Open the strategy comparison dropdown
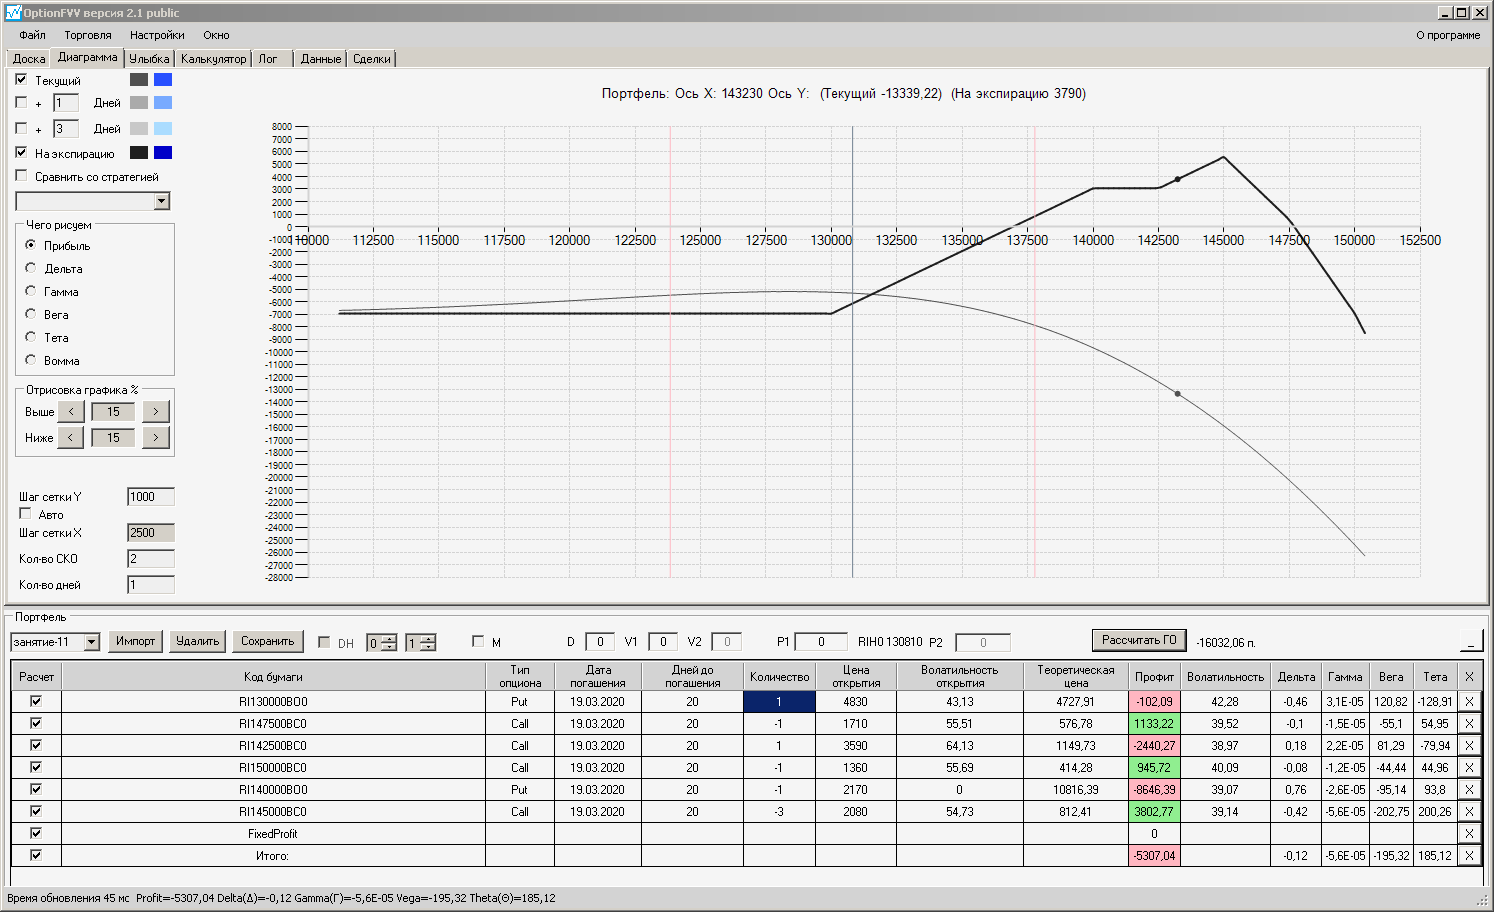The image size is (1494, 912). (x=162, y=201)
